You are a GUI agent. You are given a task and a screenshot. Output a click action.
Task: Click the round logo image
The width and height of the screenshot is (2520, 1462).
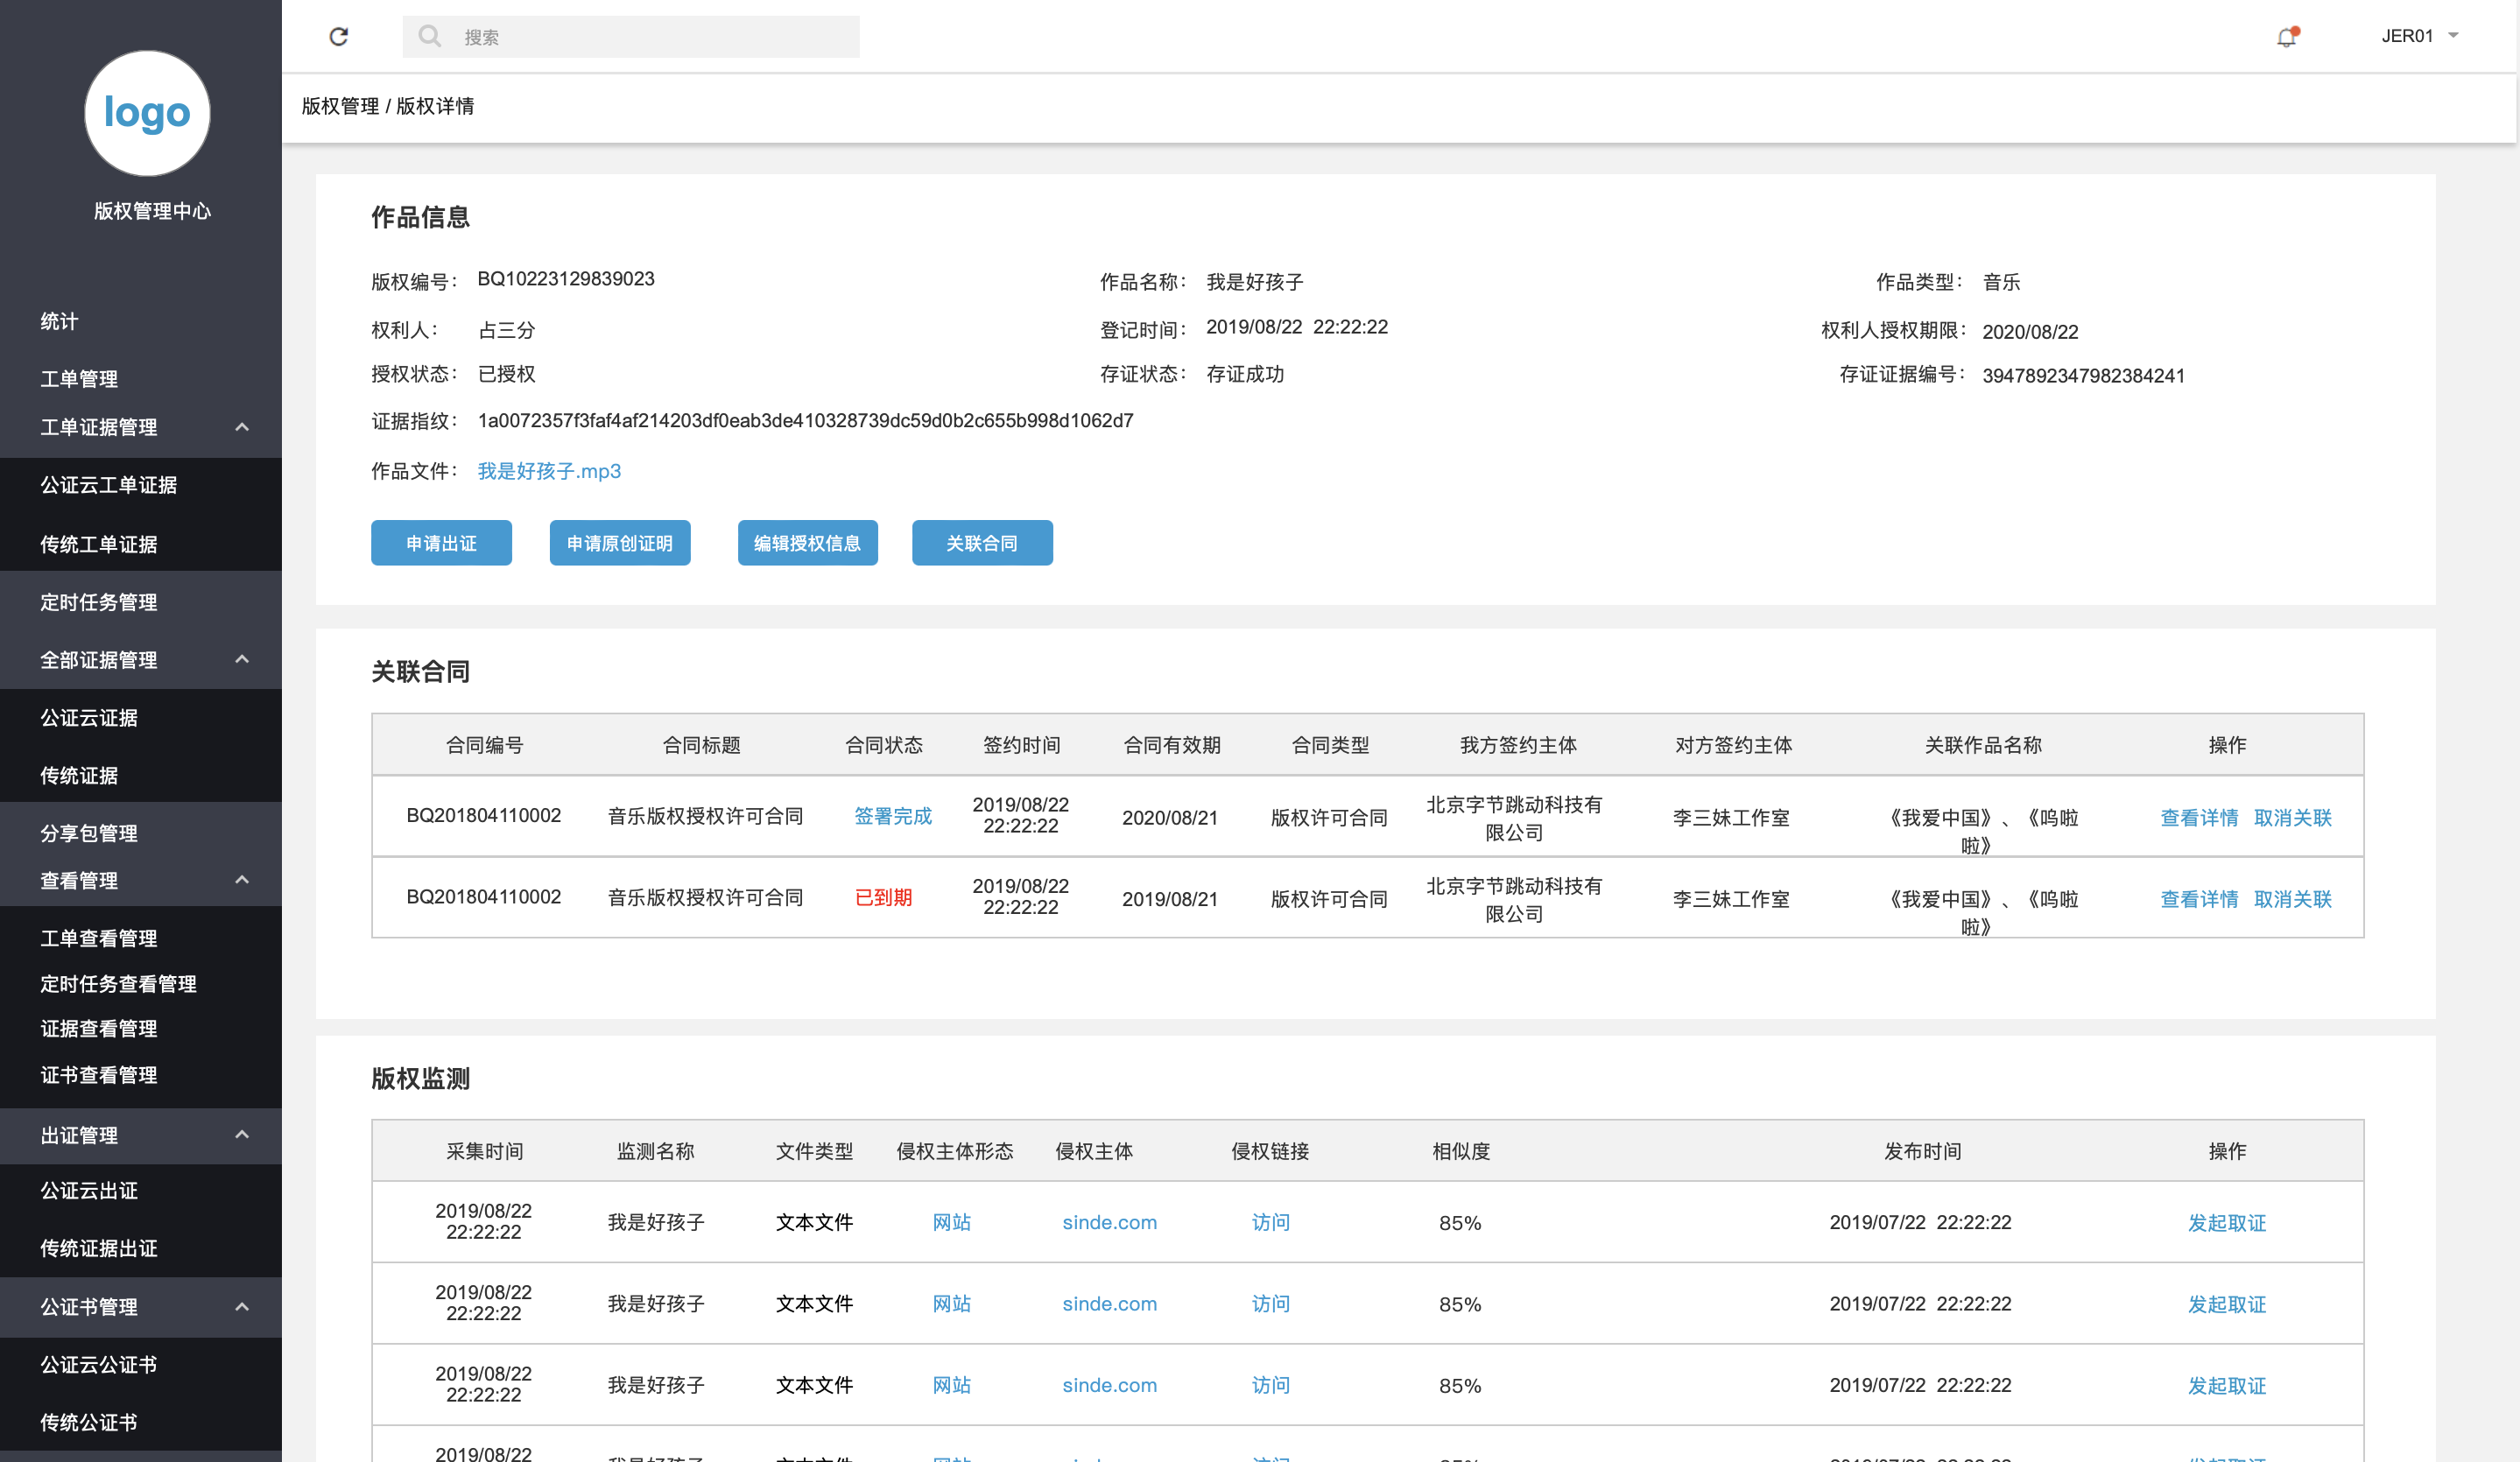(x=147, y=113)
